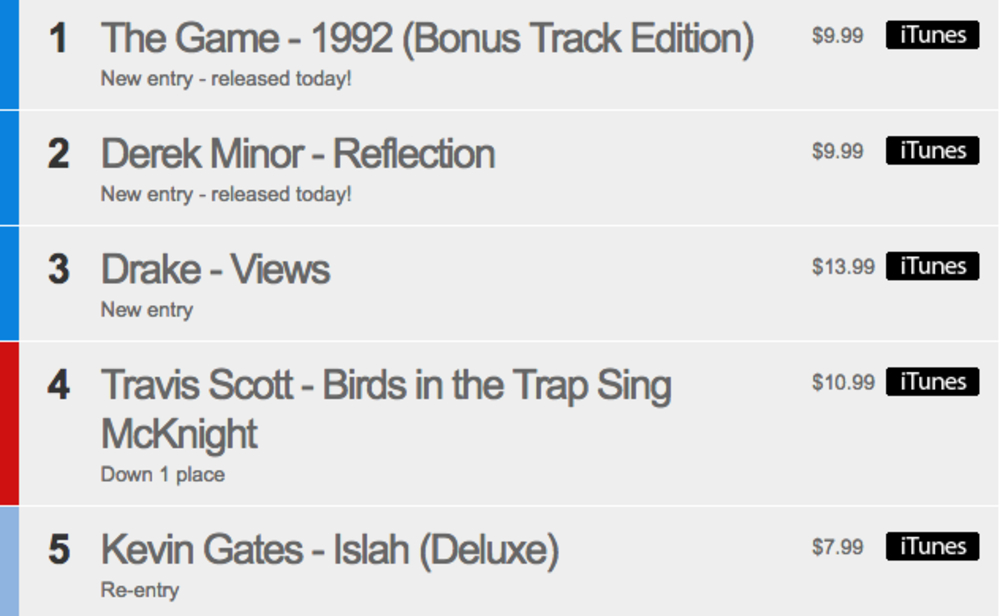Select the $7.99 price for Kevin Gates
Image resolution: width=1000 pixels, height=616 pixels.
coord(837,547)
